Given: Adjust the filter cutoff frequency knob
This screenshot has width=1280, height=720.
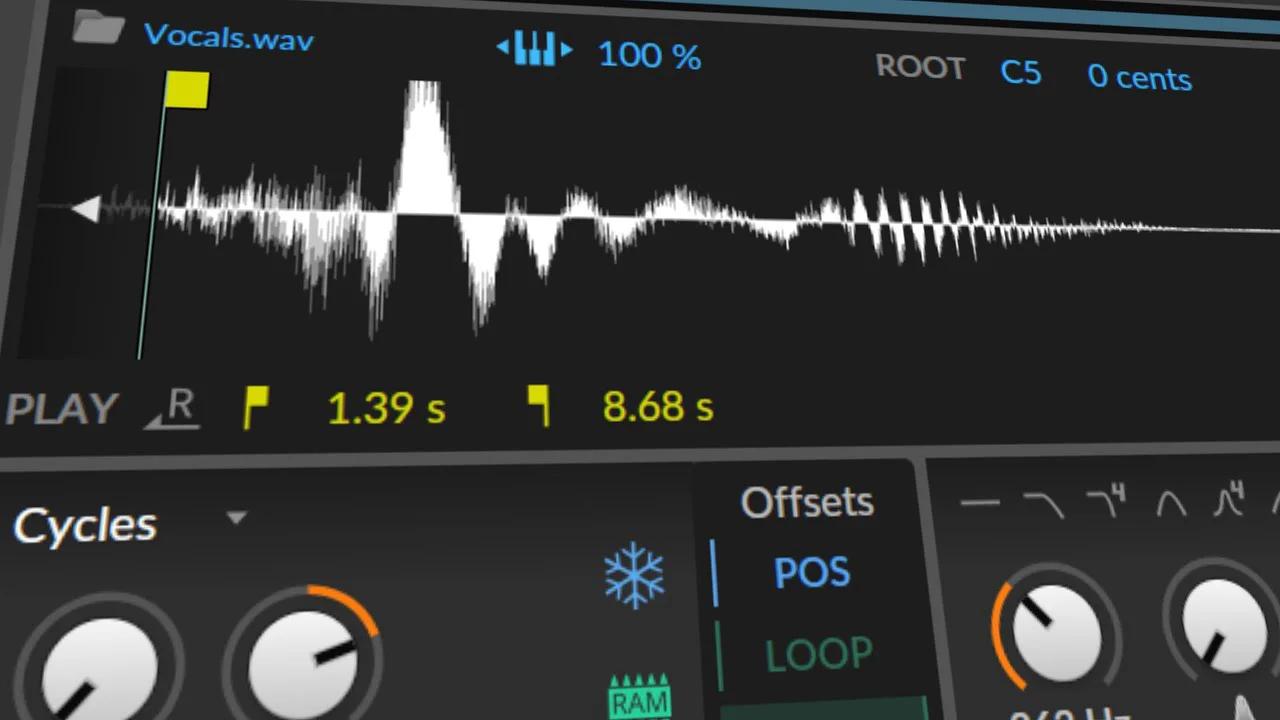Looking at the screenshot, I should click(x=1057, y=634).
